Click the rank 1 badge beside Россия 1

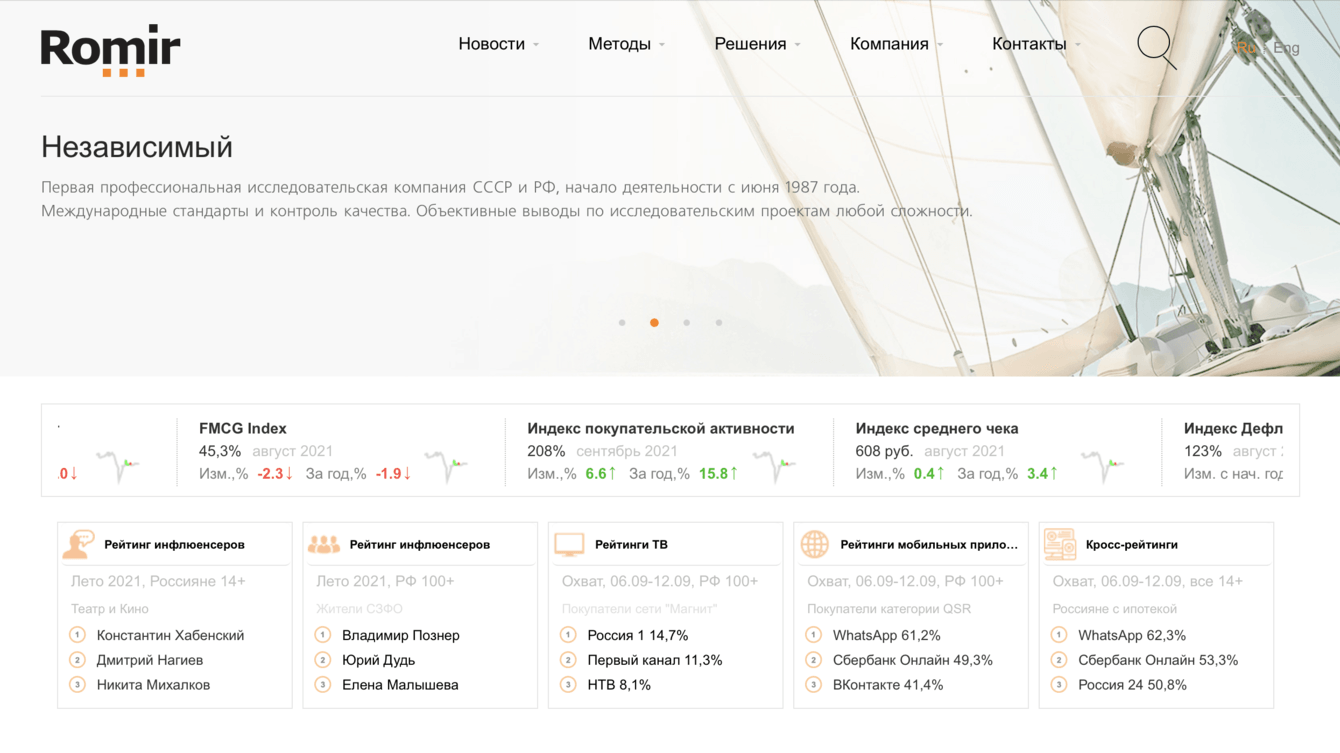point(568,635)
